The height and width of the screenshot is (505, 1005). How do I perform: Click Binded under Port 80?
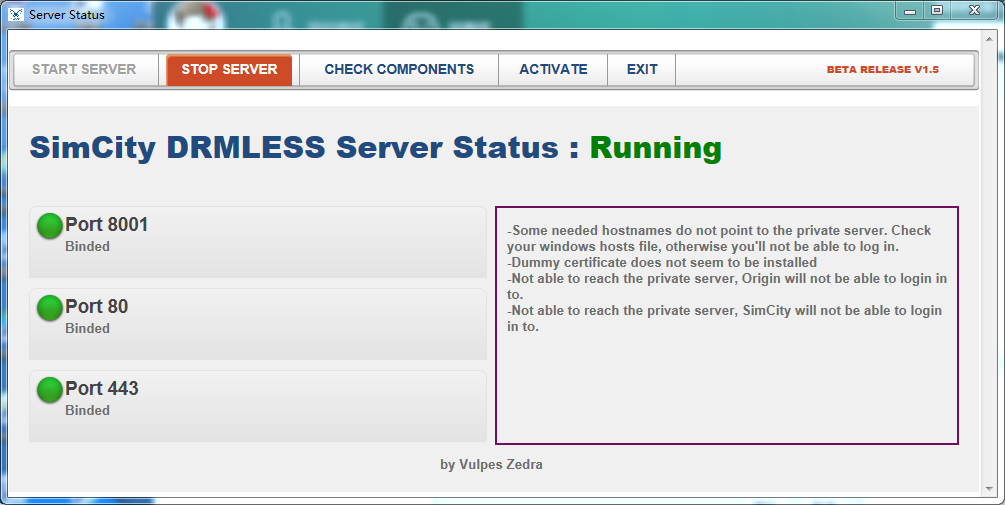pyautogui.click(x=87, y=328)
